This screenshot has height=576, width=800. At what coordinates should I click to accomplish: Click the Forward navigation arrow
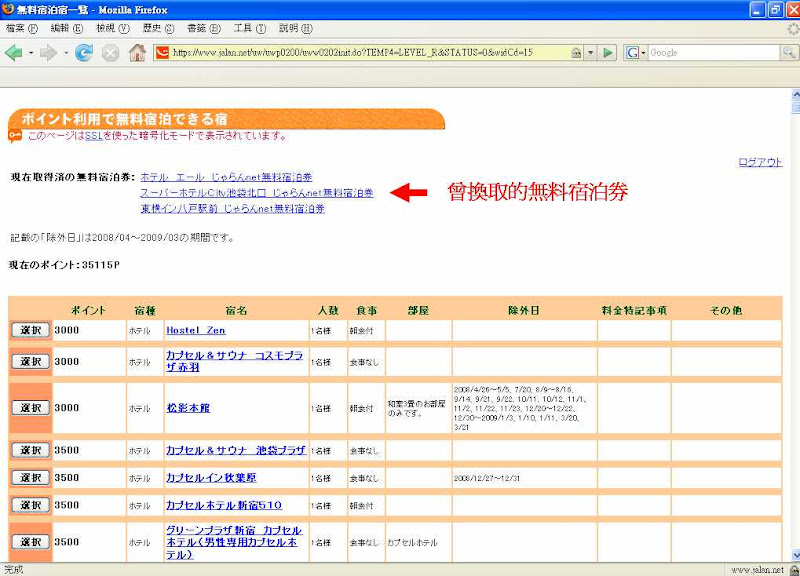point(48,53)
